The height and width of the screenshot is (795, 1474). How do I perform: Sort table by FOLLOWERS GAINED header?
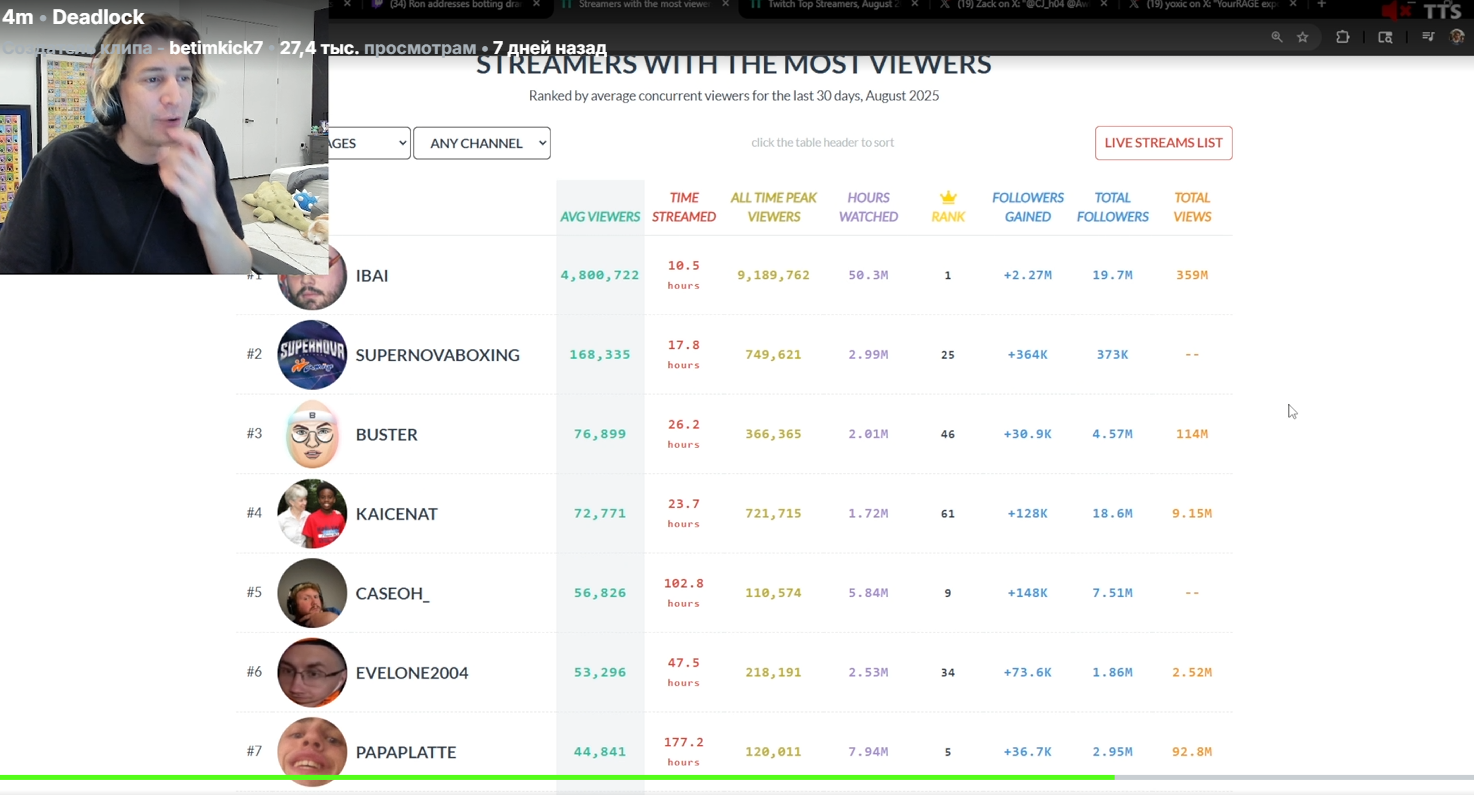pyautogui.click(x=1028, y=207)
